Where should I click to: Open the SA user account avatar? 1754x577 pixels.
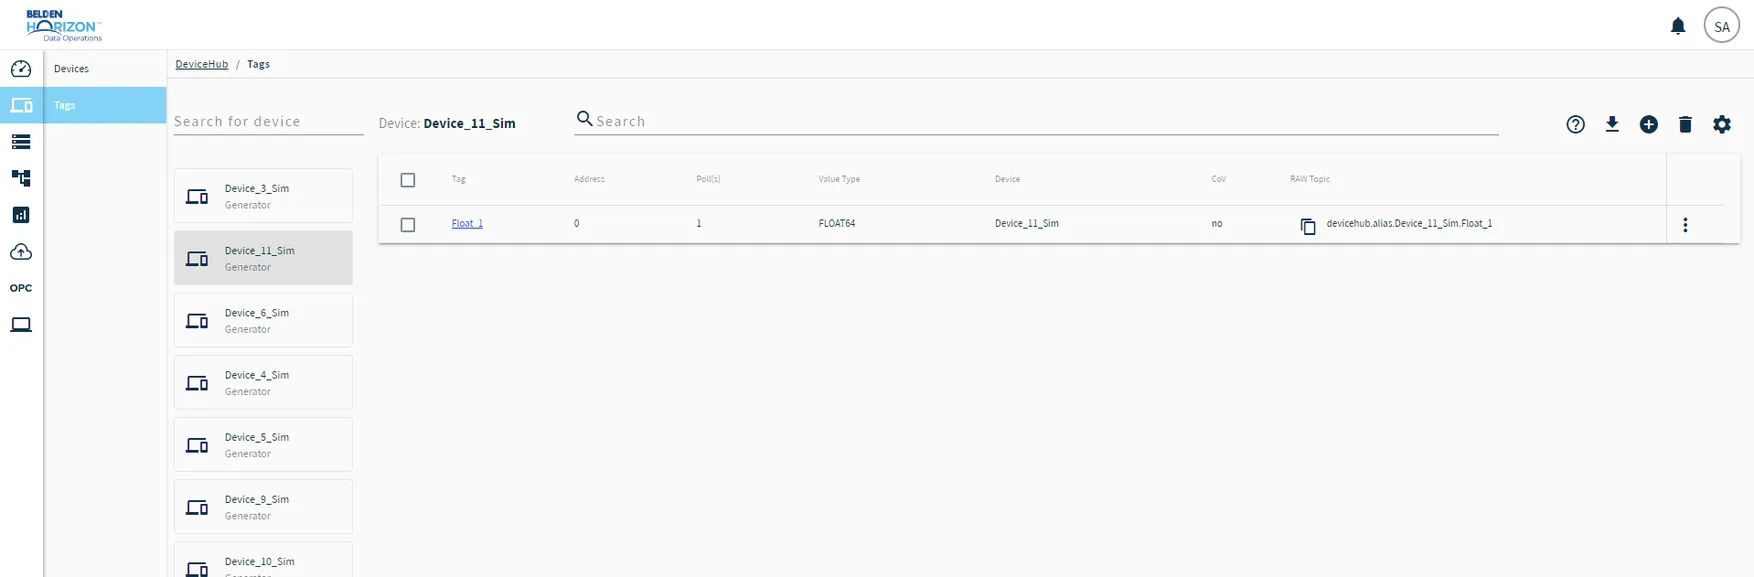point(1722,26)
